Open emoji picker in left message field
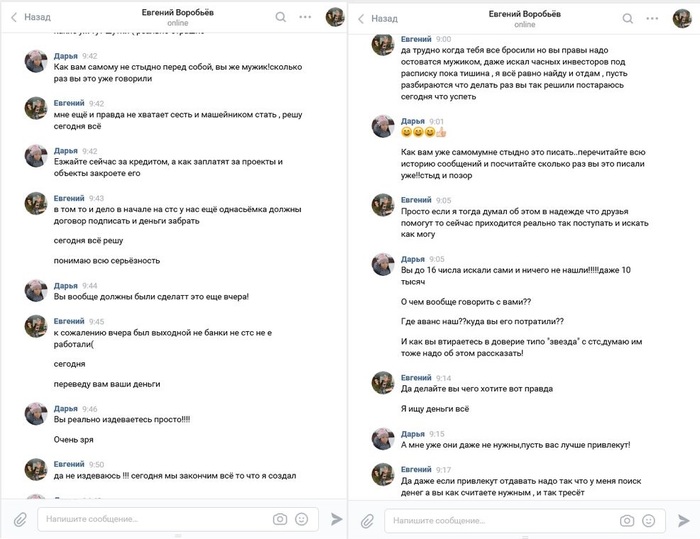The height and width of the screenshot is (539, 700). point(302,520)
